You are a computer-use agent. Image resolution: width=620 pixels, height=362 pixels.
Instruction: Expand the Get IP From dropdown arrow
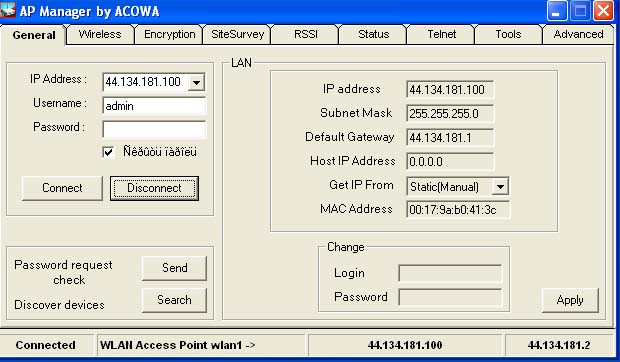coord(500,187)
